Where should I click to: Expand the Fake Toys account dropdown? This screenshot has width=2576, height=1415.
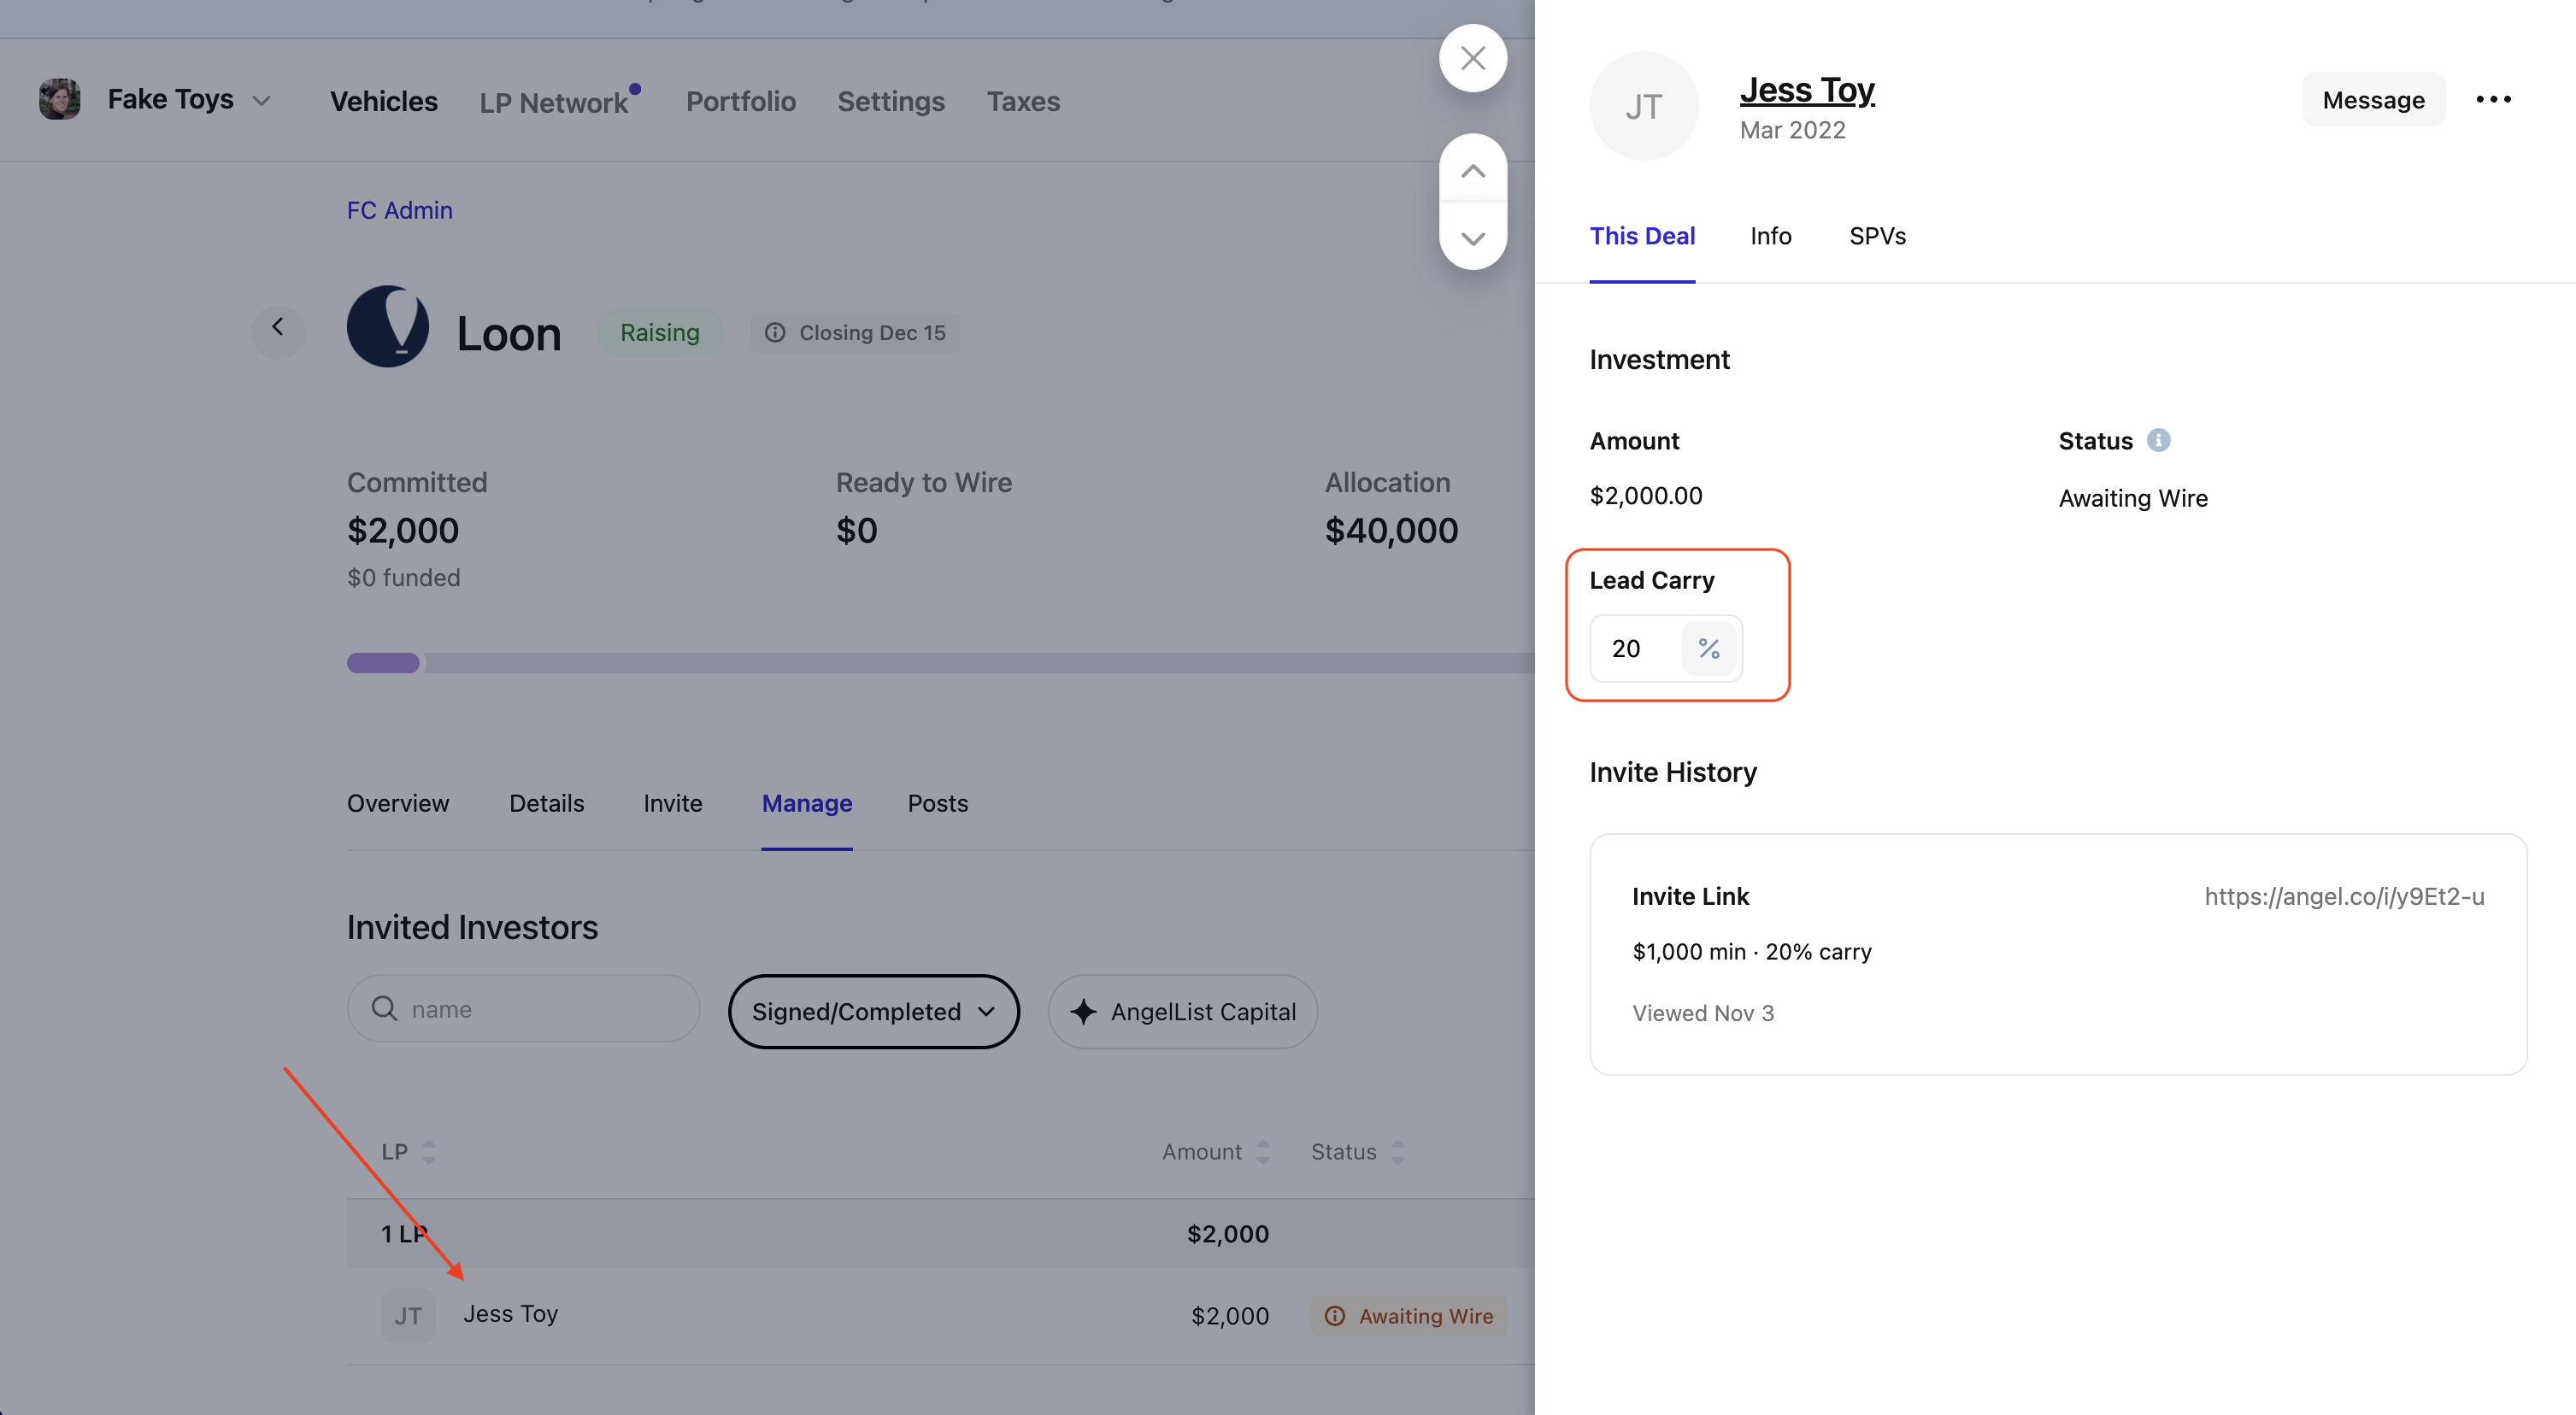(x=262, y=101)
